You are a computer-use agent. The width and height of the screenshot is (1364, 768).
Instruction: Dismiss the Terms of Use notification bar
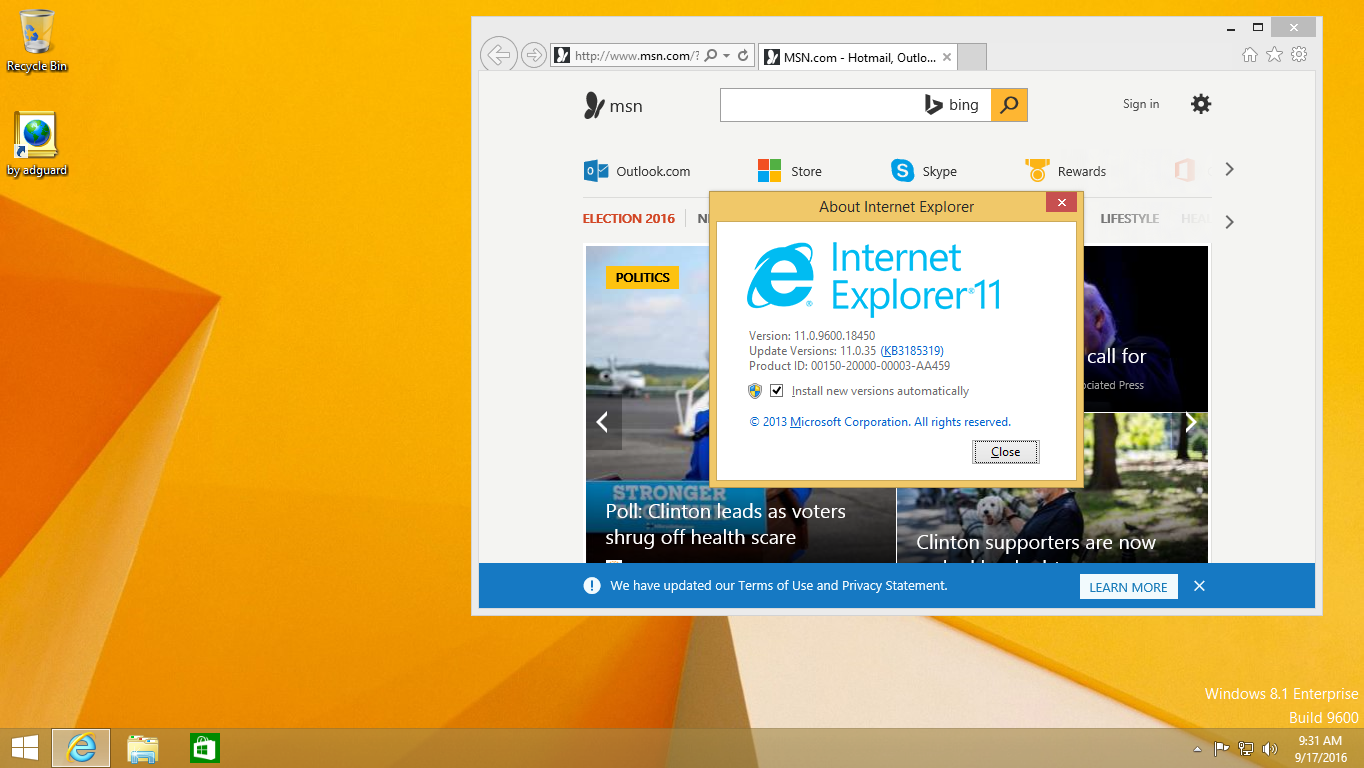1199,586
